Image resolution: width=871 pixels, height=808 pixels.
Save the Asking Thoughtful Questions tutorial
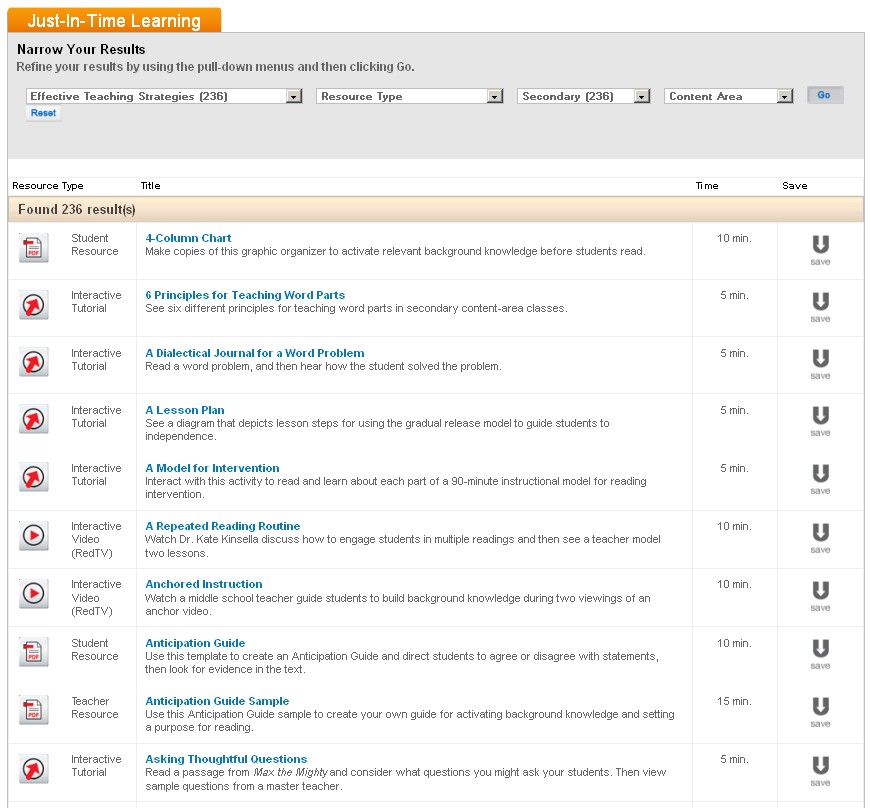coord(820,769)
